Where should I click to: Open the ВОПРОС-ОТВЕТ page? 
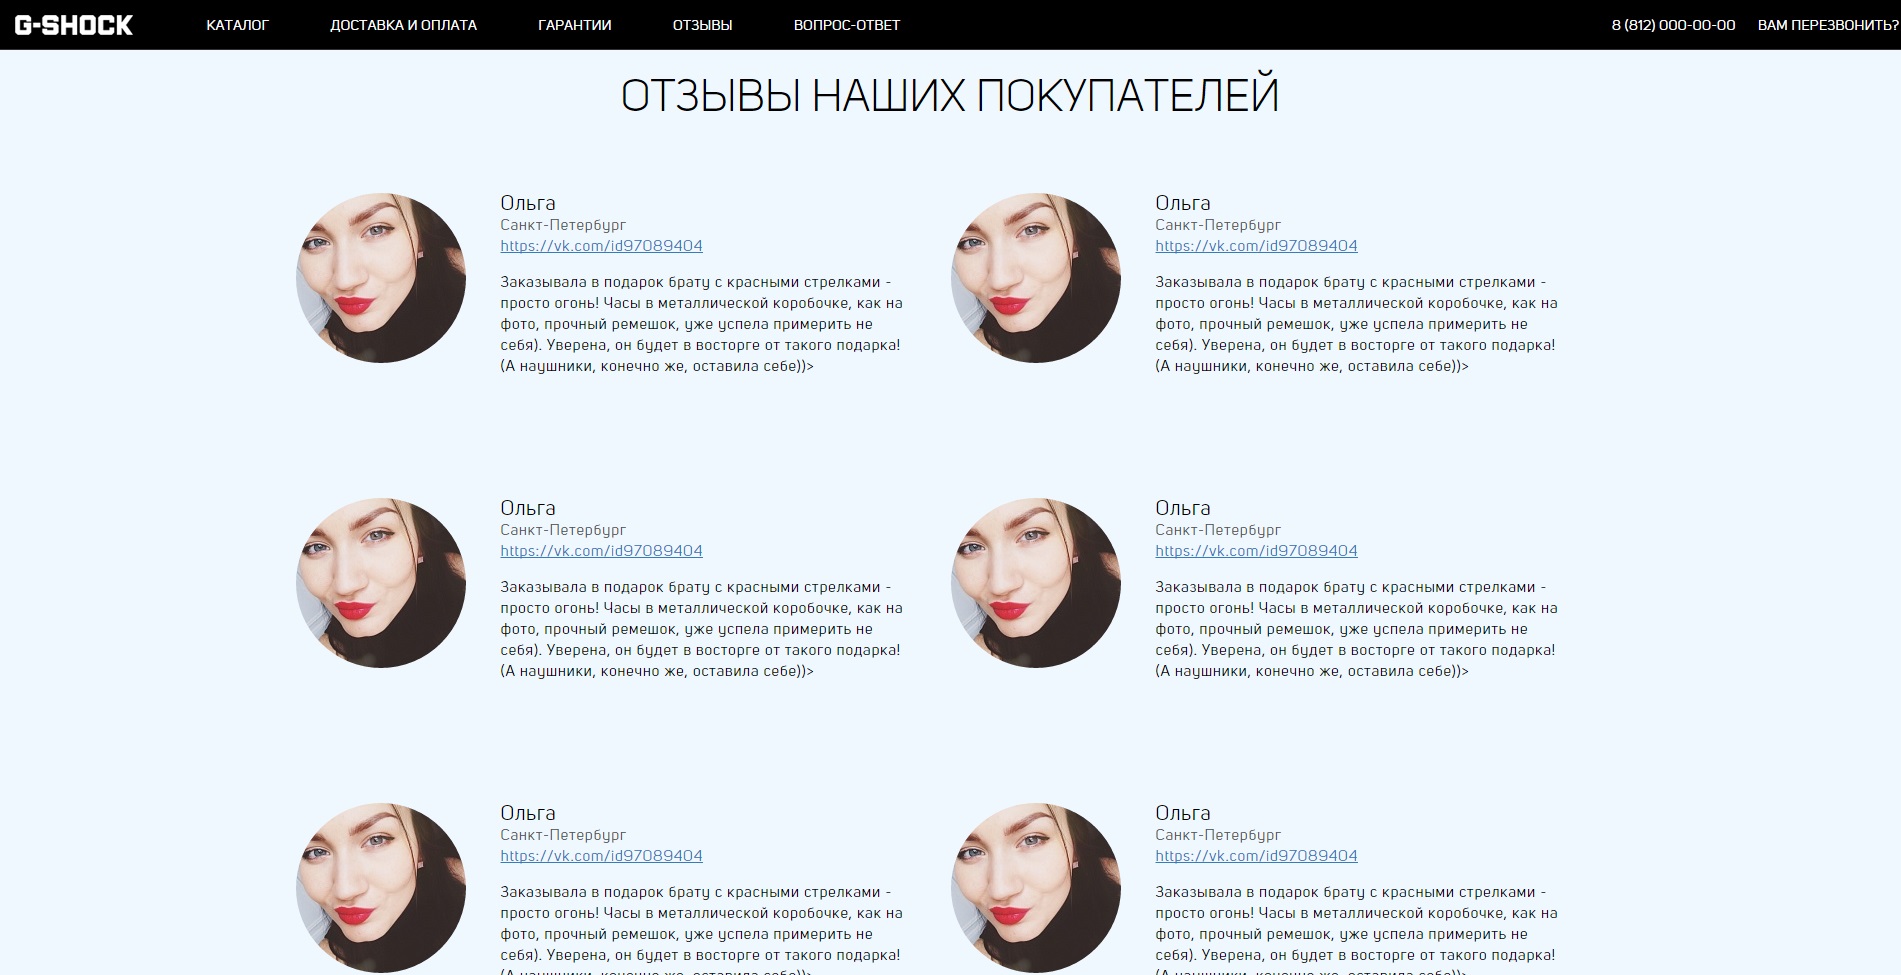tap(846, 25)
